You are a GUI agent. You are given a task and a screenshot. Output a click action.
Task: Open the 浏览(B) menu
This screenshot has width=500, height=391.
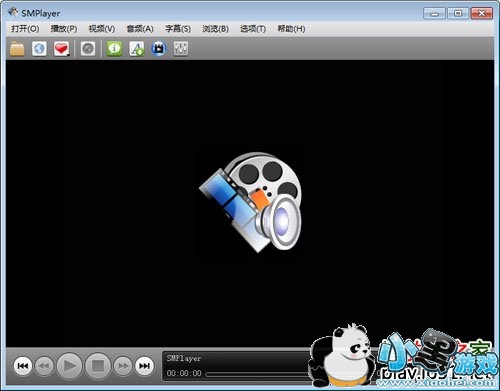click(x=215, y=29)
